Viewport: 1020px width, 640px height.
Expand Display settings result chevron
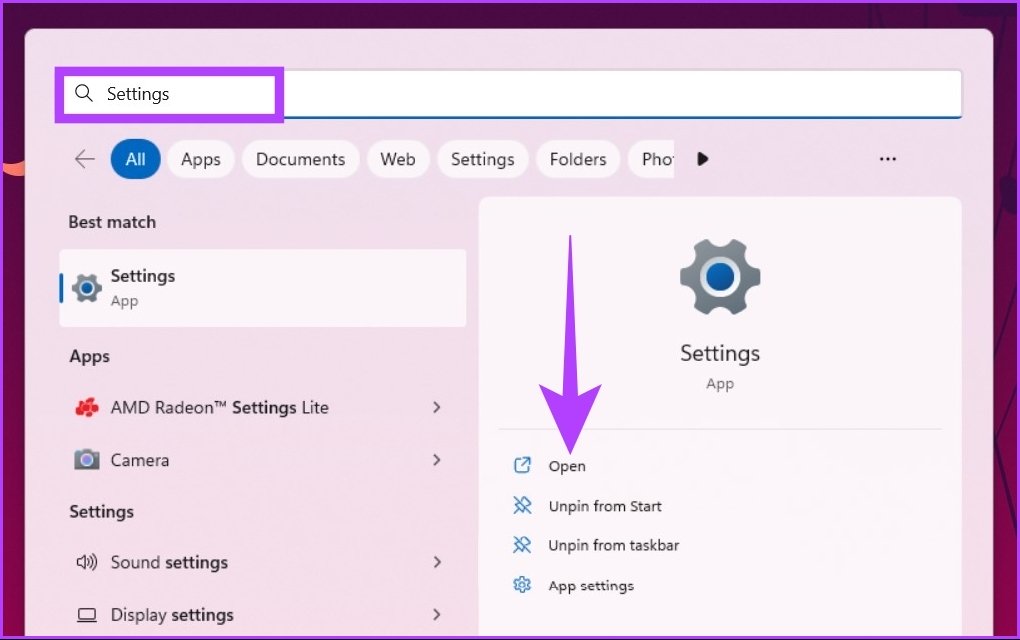pyautogui.click(x=437, y=615)
